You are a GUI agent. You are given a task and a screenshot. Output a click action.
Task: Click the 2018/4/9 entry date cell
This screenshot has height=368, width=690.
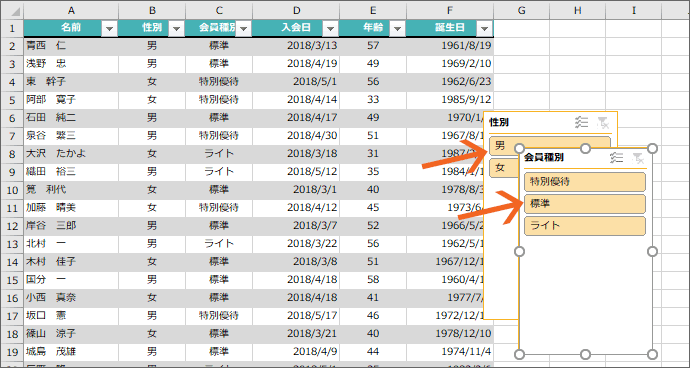[296, 352]
